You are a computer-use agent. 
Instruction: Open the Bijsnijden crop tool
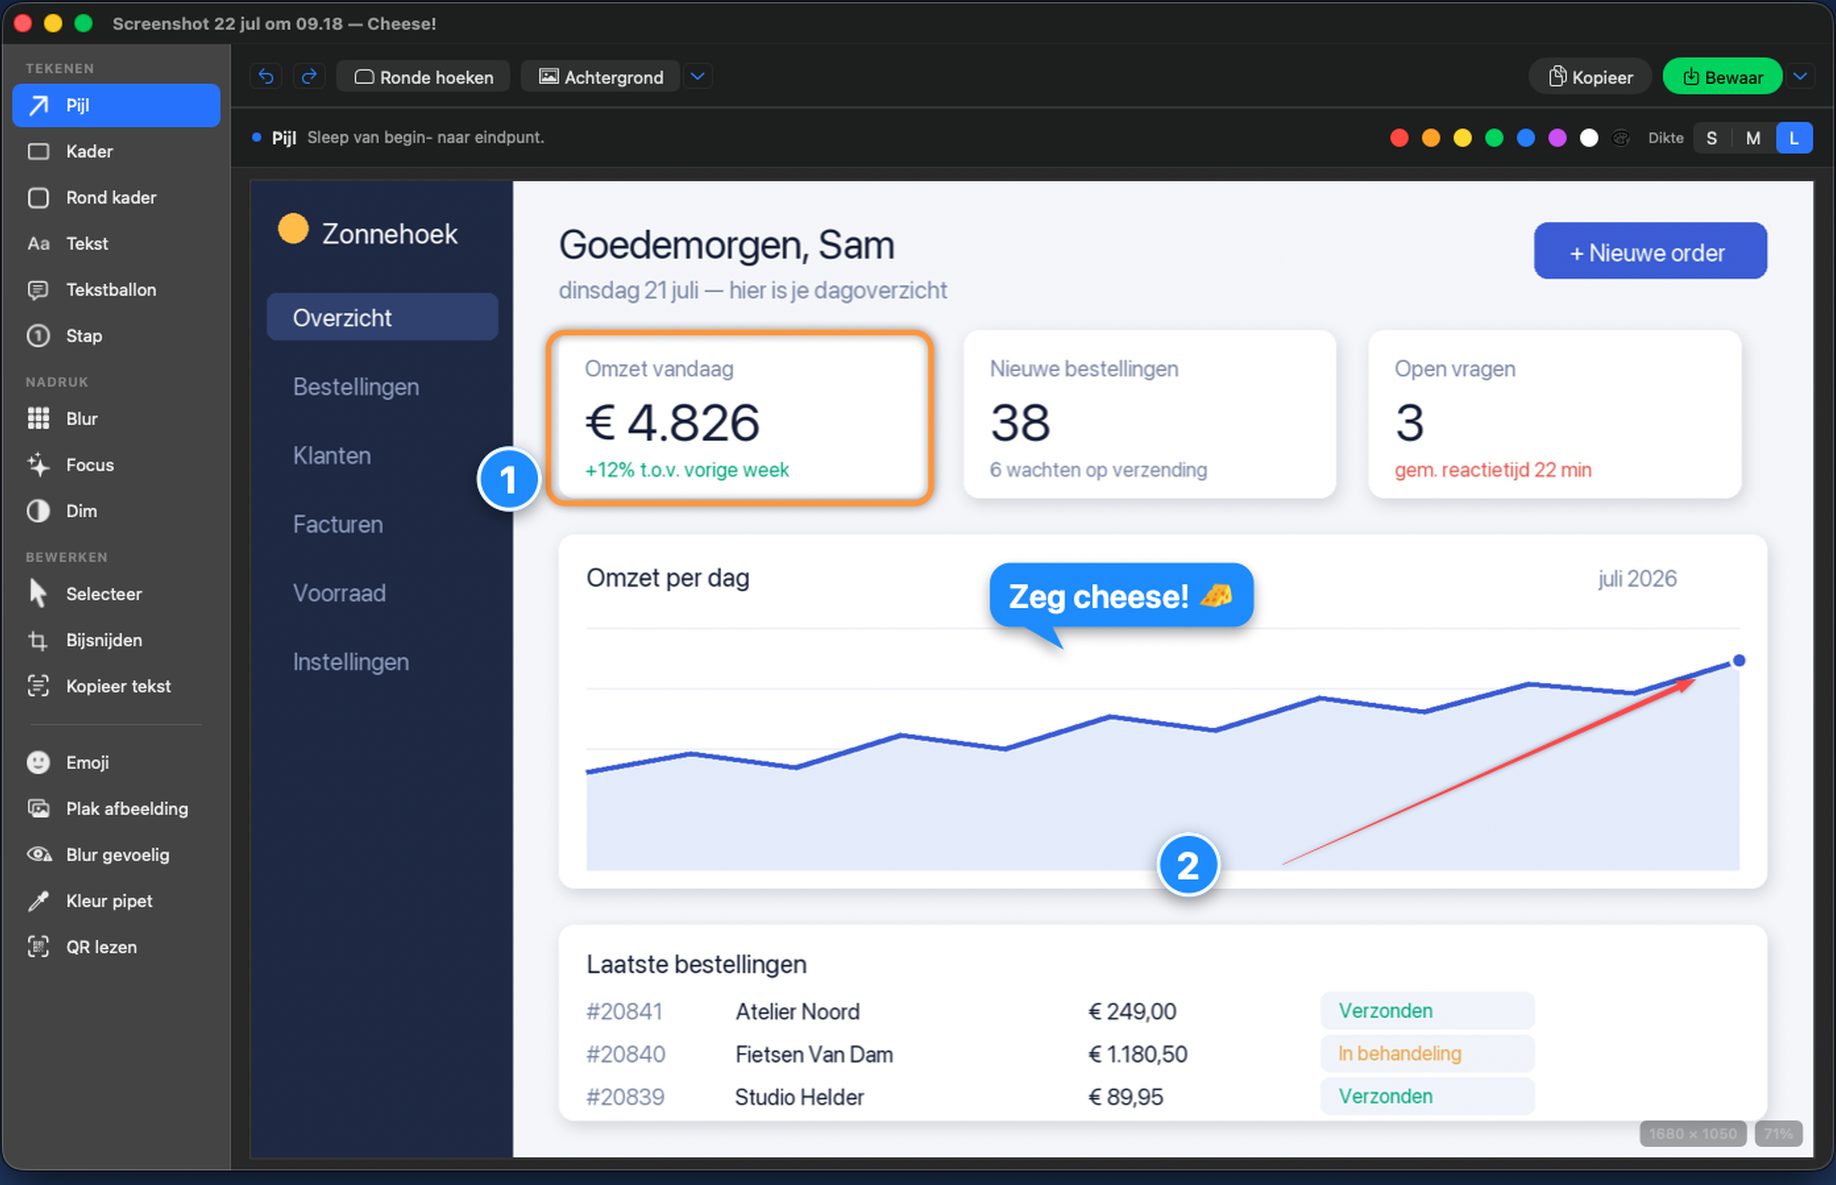(116, 639)
